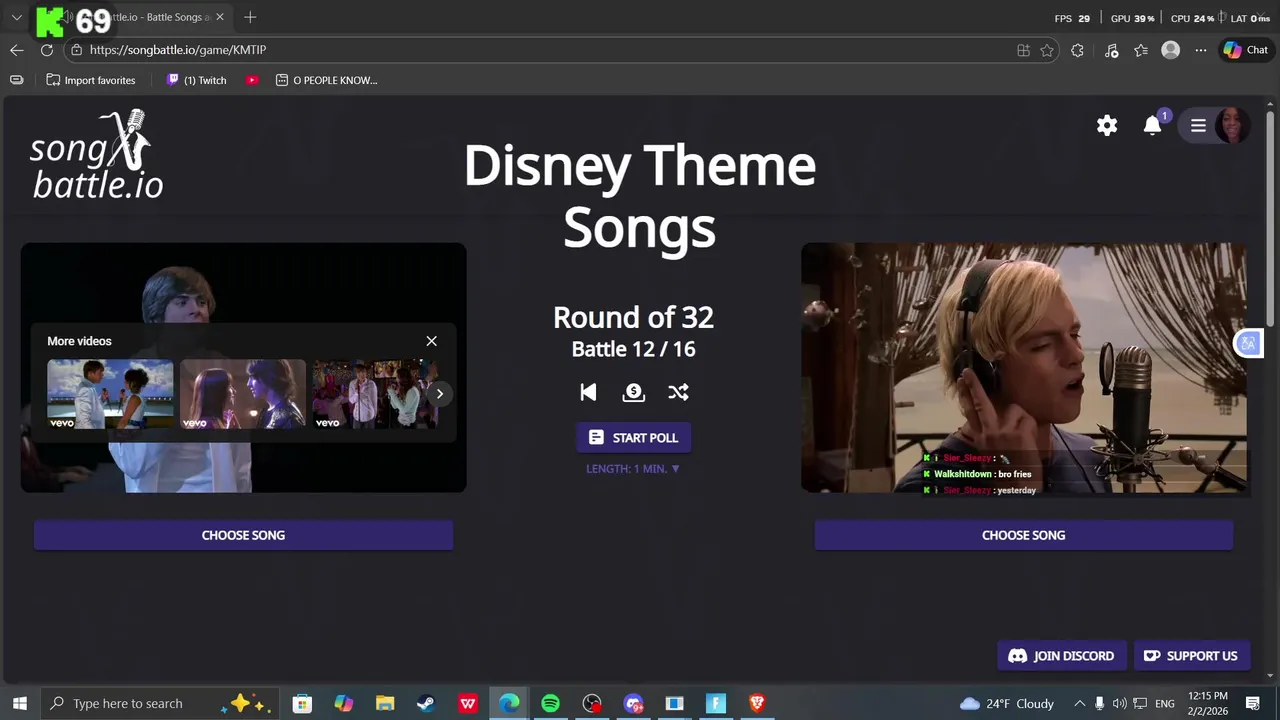The image size is (1280, 720).
Task: Open the Twitch bookmark
Action: (x=197, y=80)
